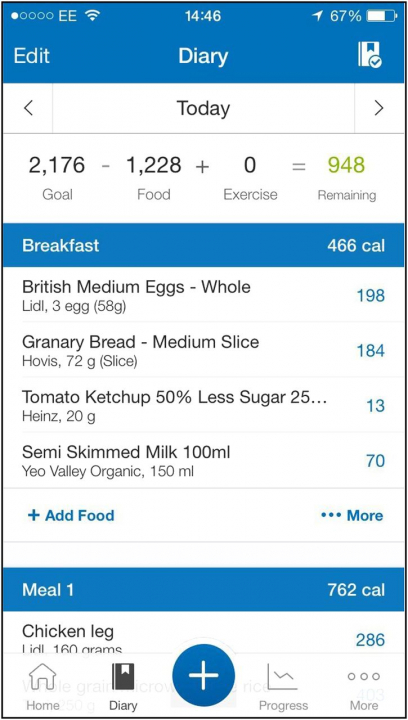
Task: Tap the battery indicator in status bar
Action: (x=382, y=16)
